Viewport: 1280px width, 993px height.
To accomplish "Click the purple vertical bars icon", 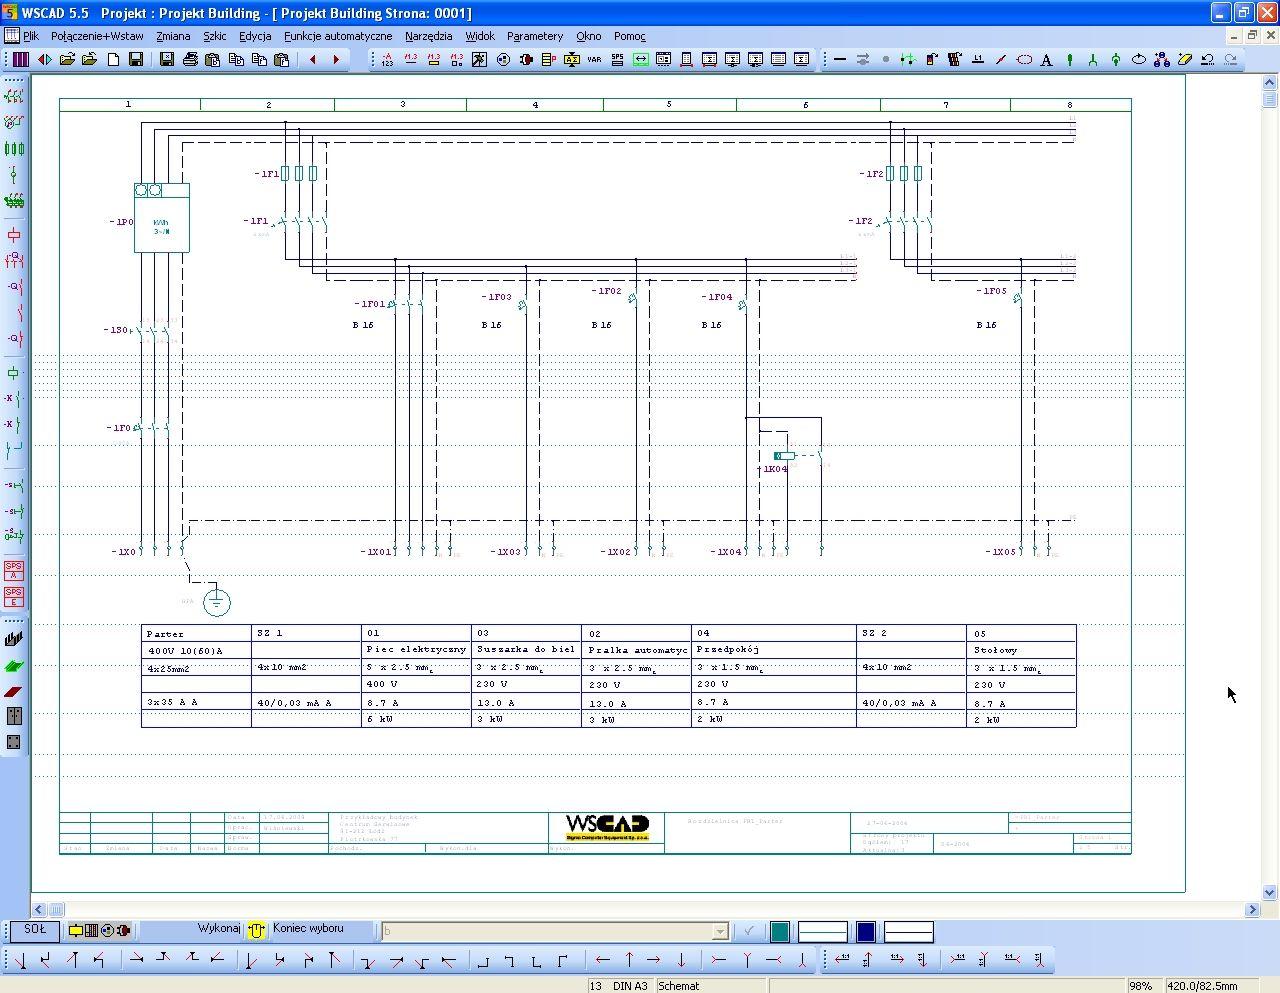I will click(x=21, y=60).
